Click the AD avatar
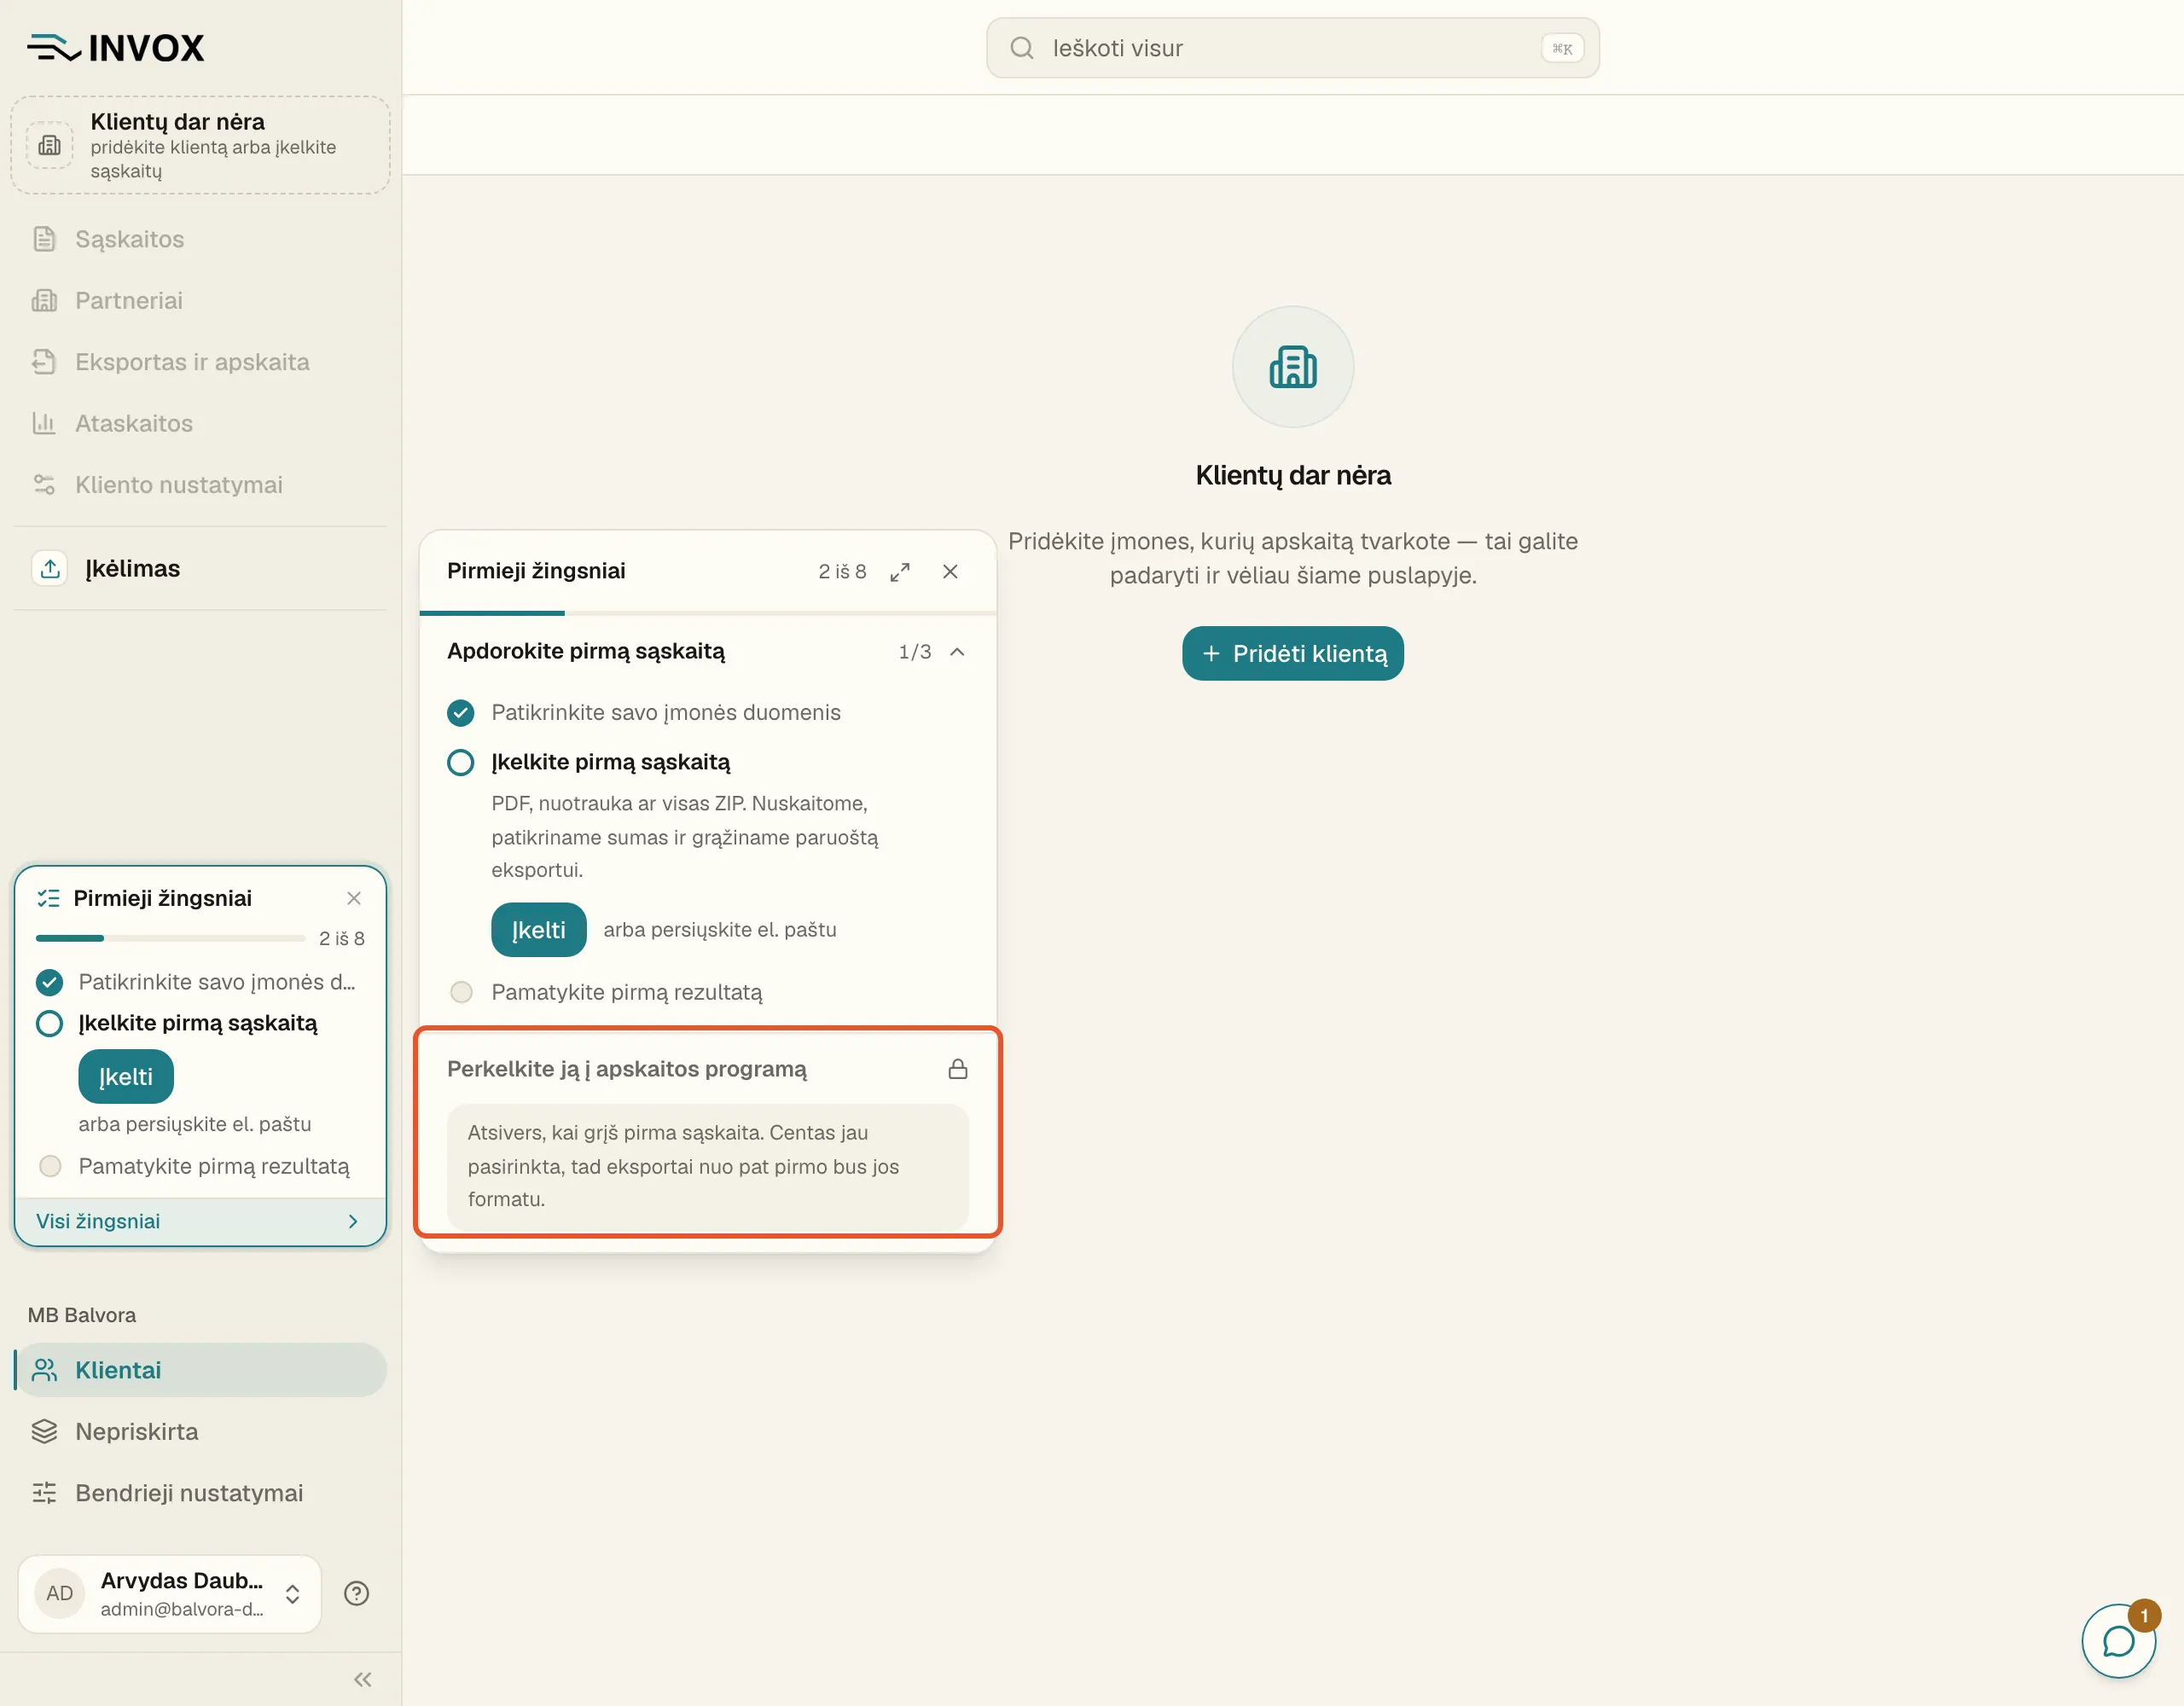The height and width of the screenshot is (1706, 2184). click(59, 1594)
